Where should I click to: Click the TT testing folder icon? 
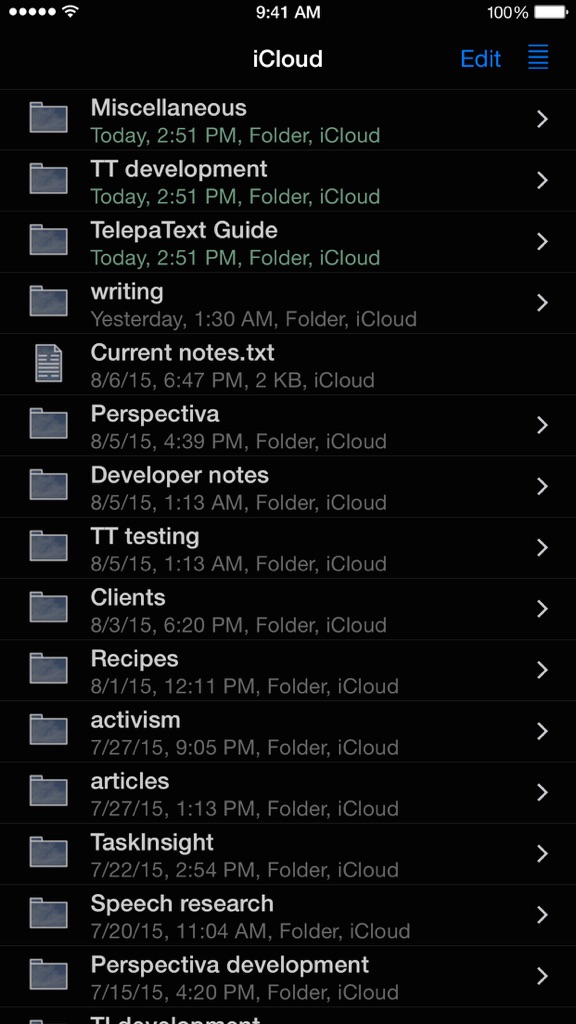coord(48,546)
